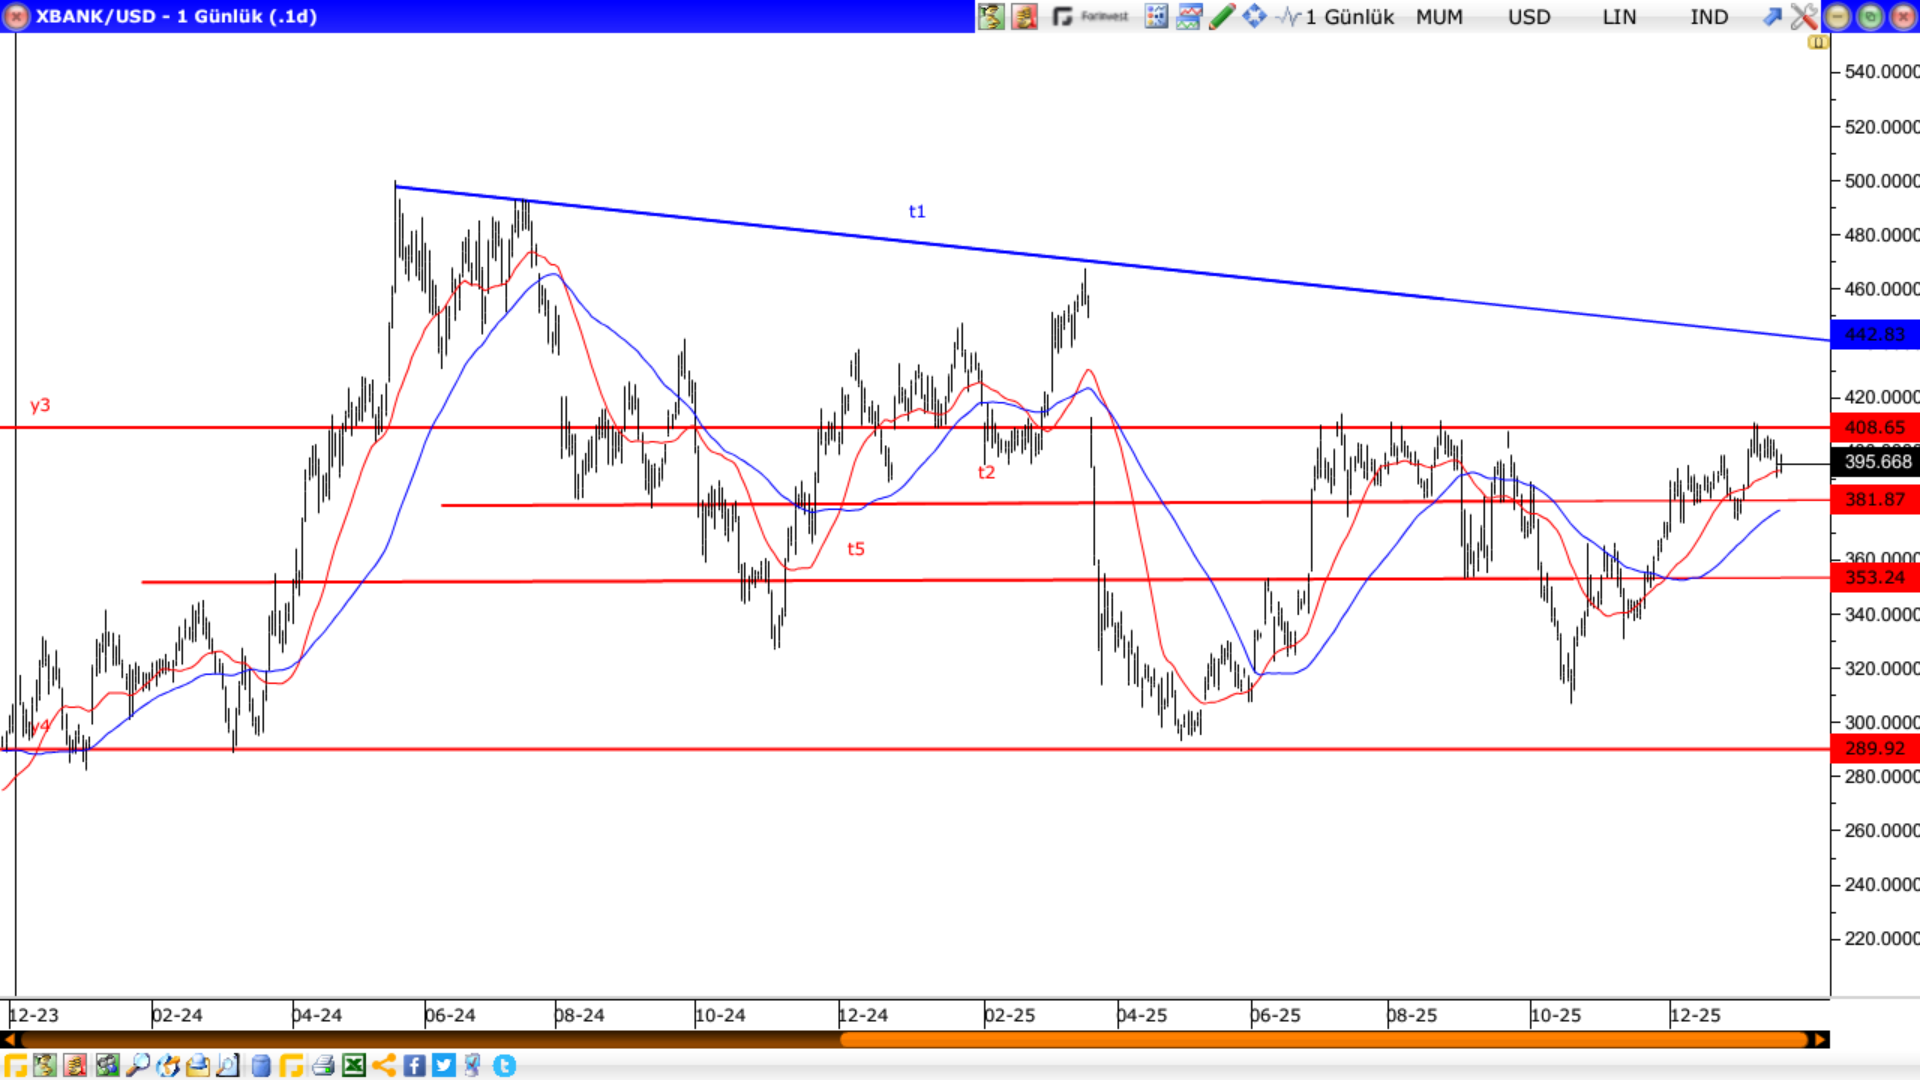Toggle the MUM chart type setting
Viewport: 1920px width, 1080px height.
click(1438, 16)
